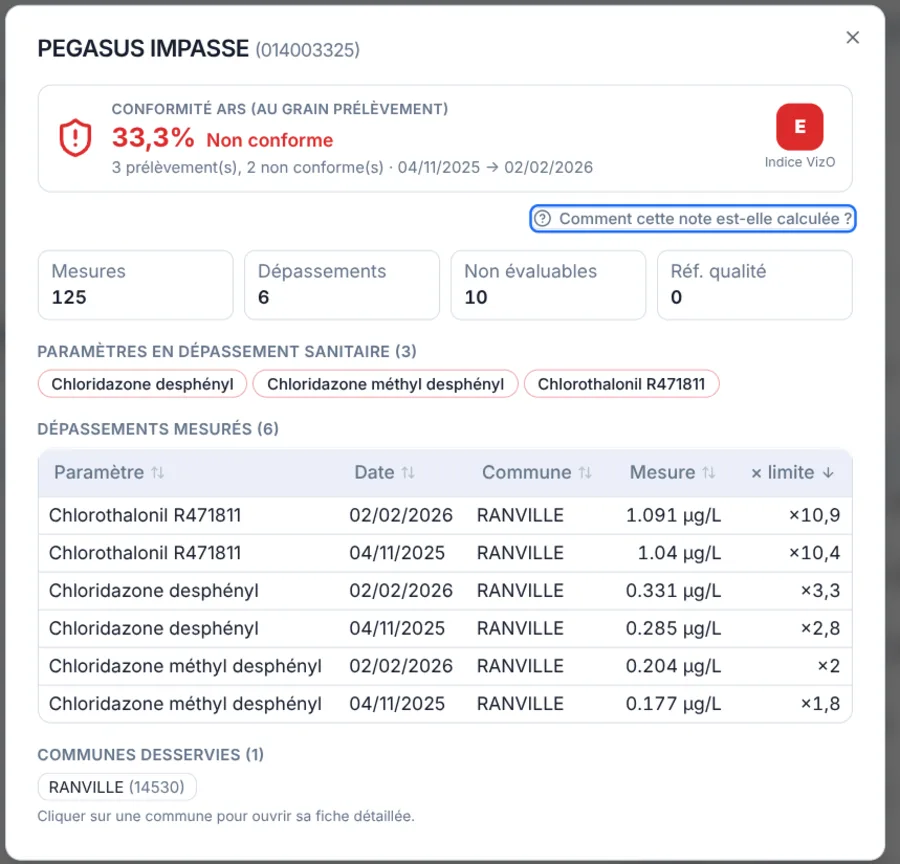The height and width of the screenshot is (864, 900).
Task: Sort table by Date column arrows
Action: (408, 472)
